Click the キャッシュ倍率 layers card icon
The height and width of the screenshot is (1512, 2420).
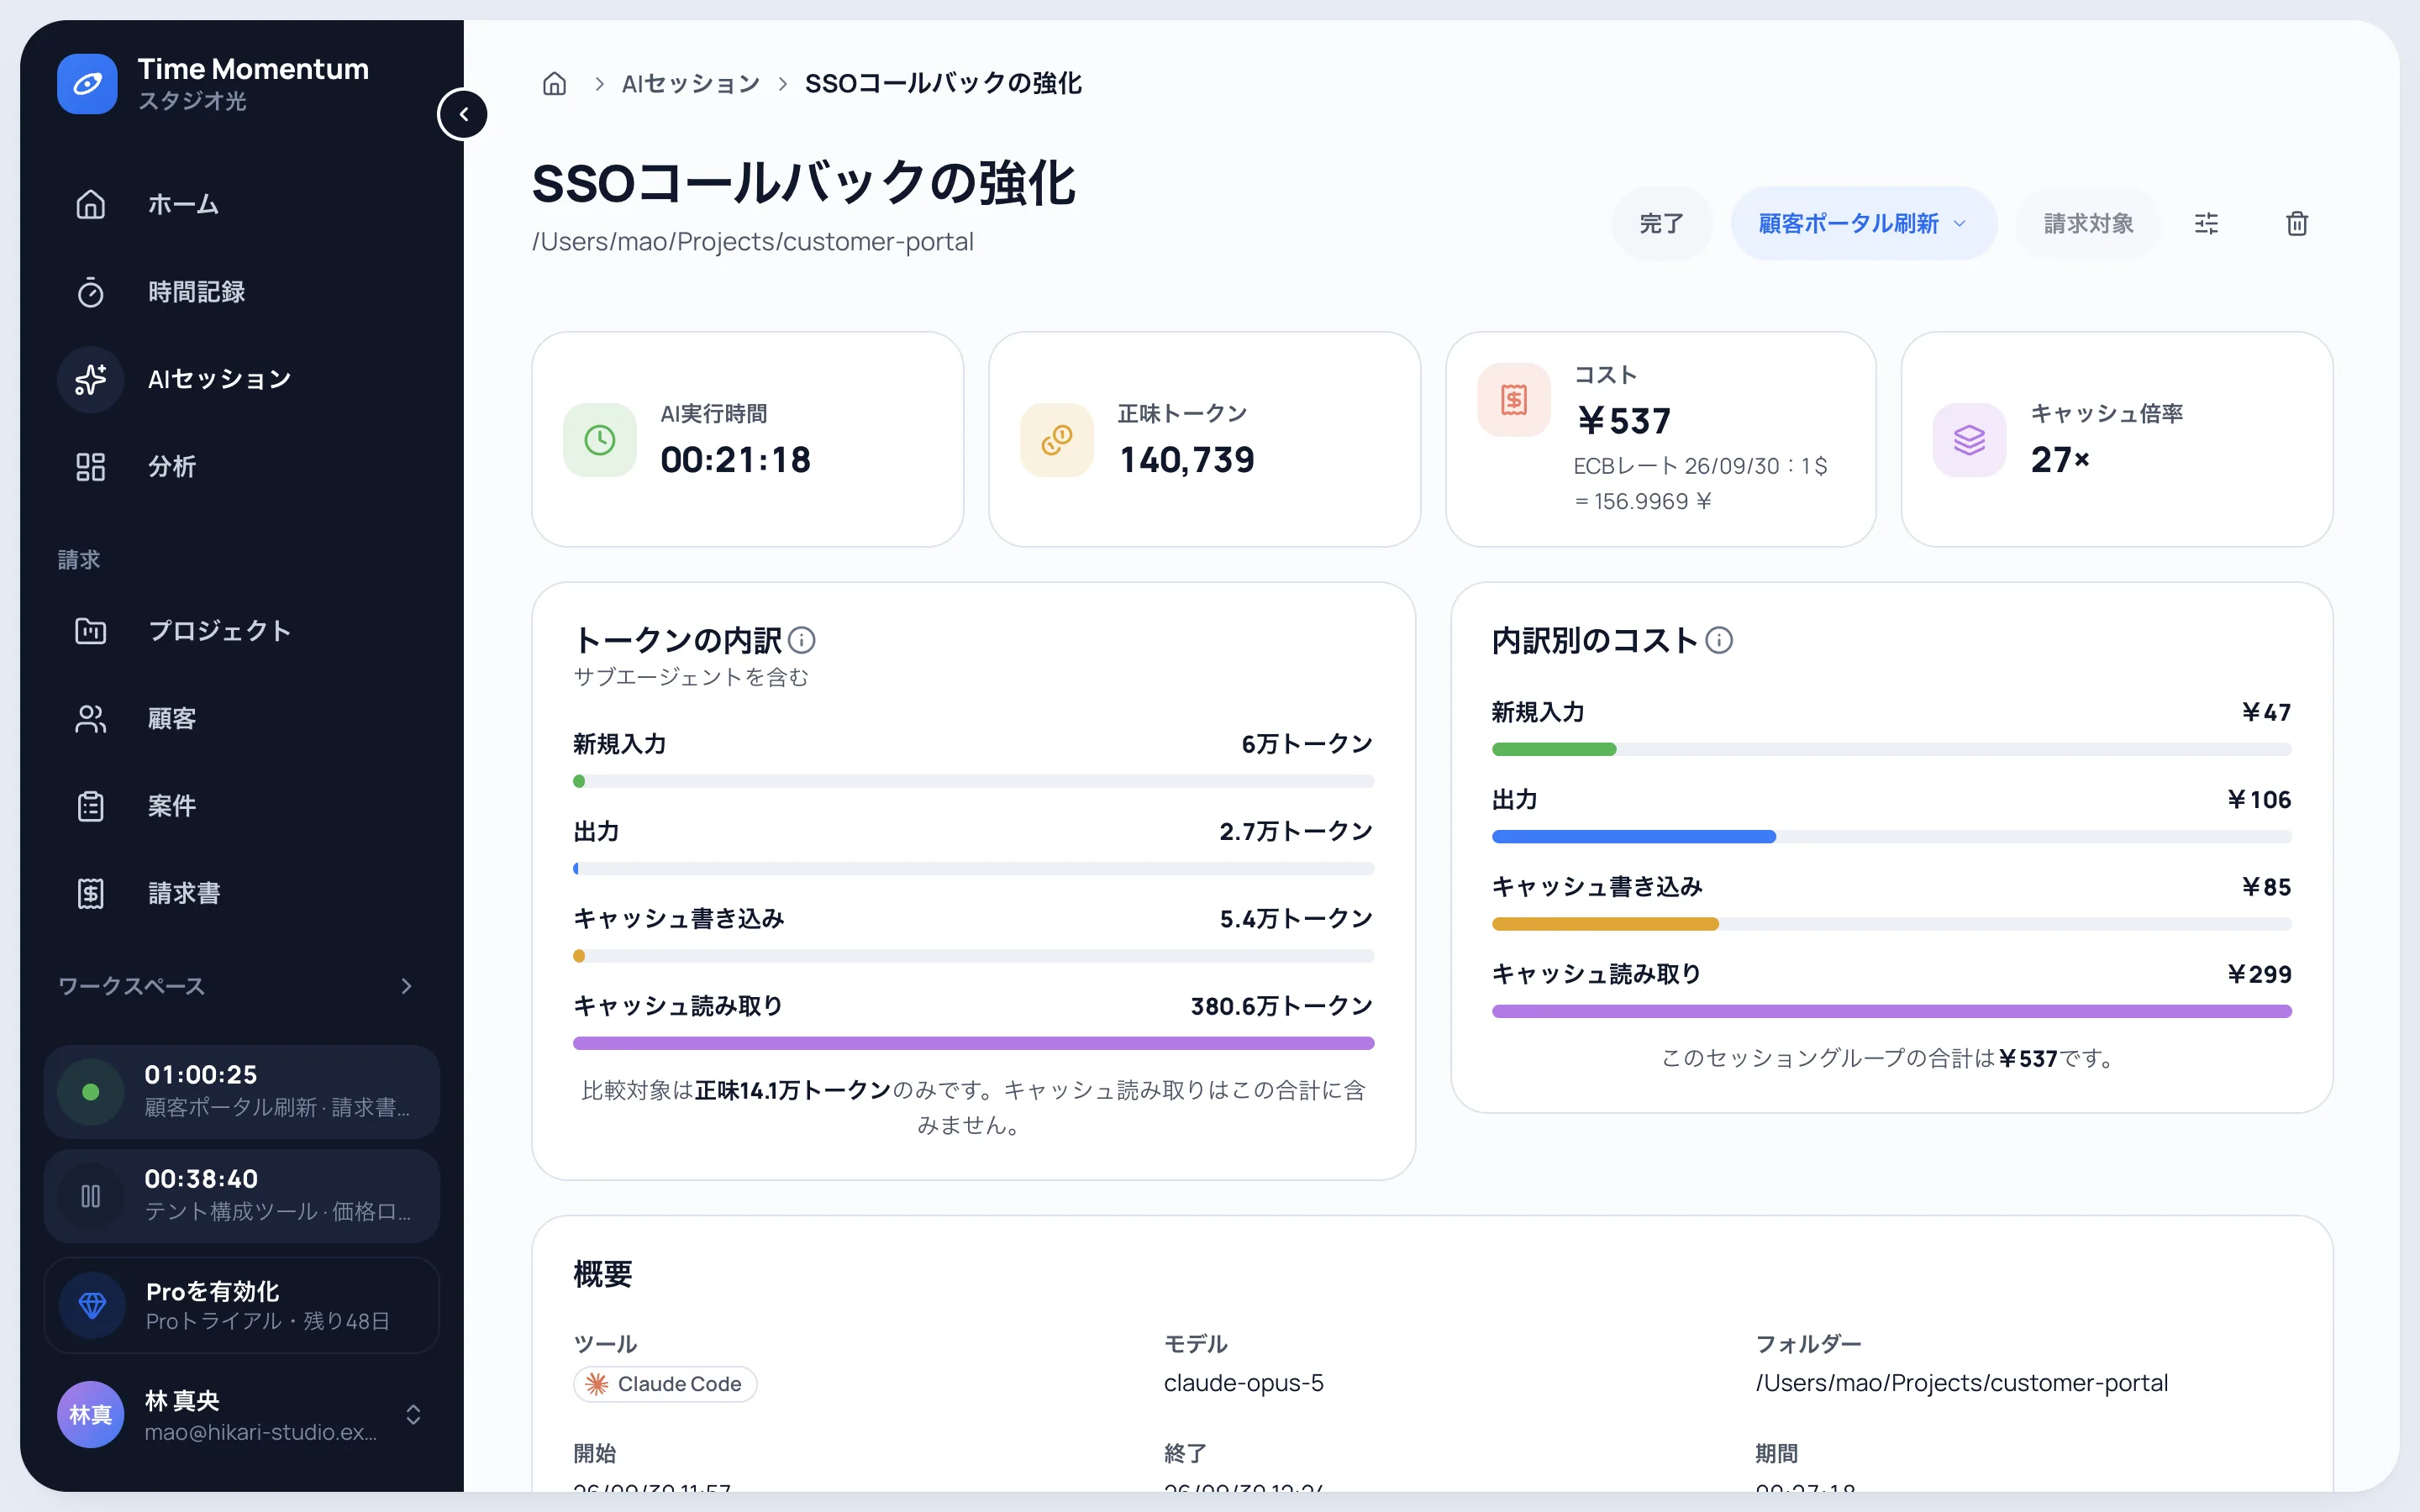click(x=1969, y=440)
